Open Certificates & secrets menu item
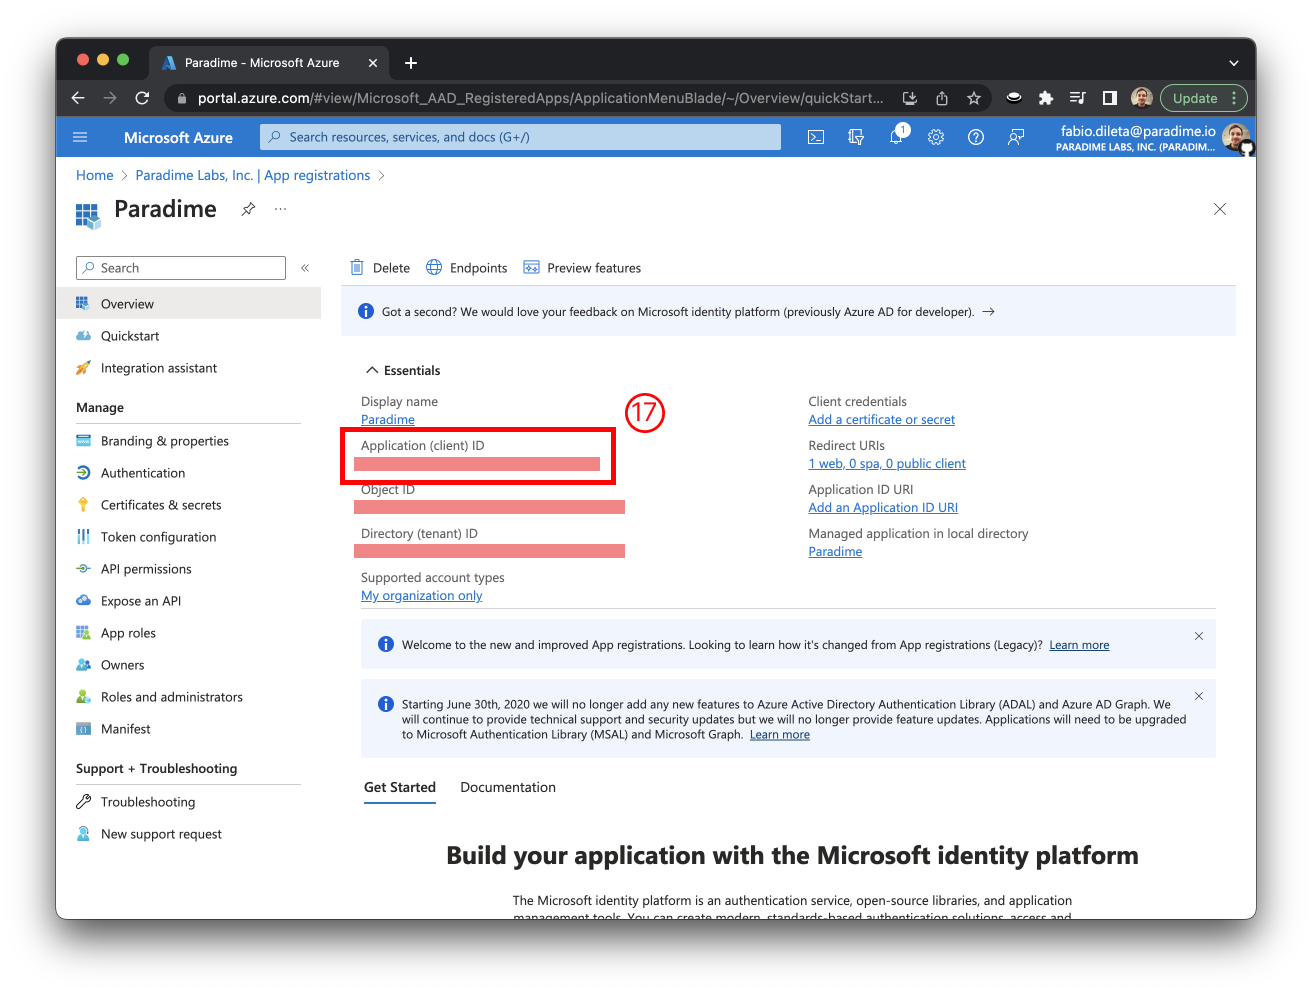 point(161,505)
